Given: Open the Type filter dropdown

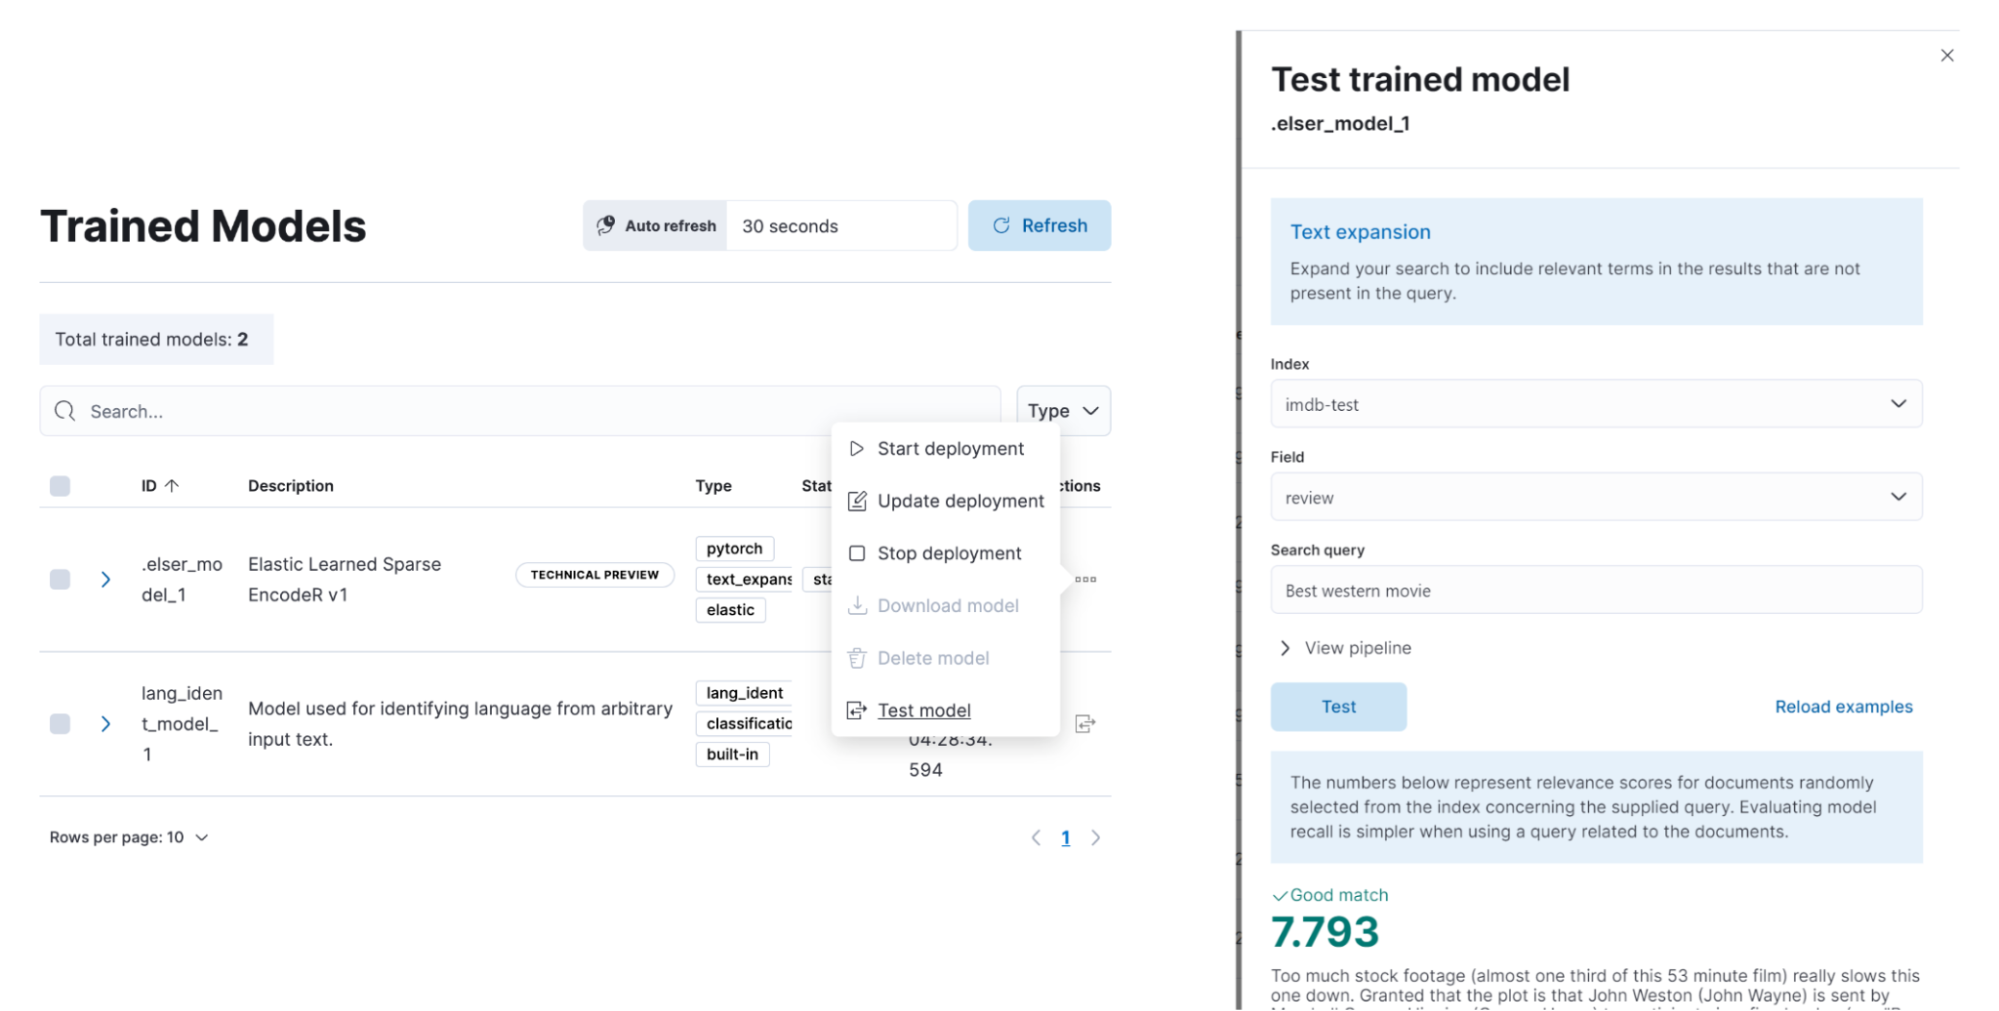Looking at the screenshot, I should 1062,410.
